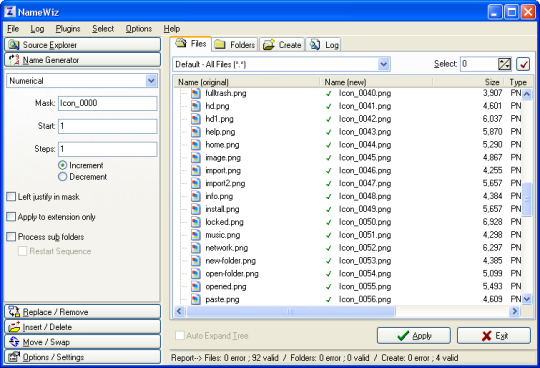Click the image.png file icon
The image size is (540, 368).
pos(196,158)
